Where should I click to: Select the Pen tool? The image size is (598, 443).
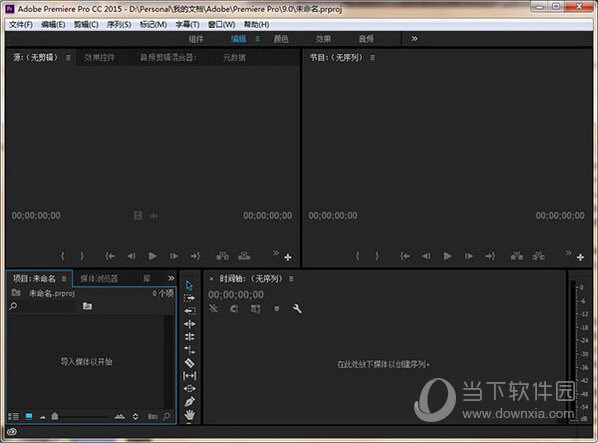(x=190, y=401)
